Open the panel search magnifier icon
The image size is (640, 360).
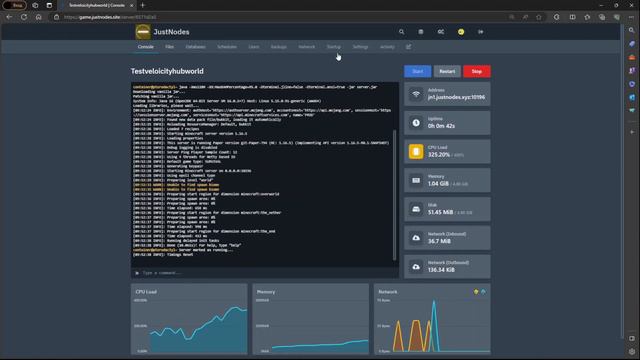pyautogui.click(x=402, y=32)
